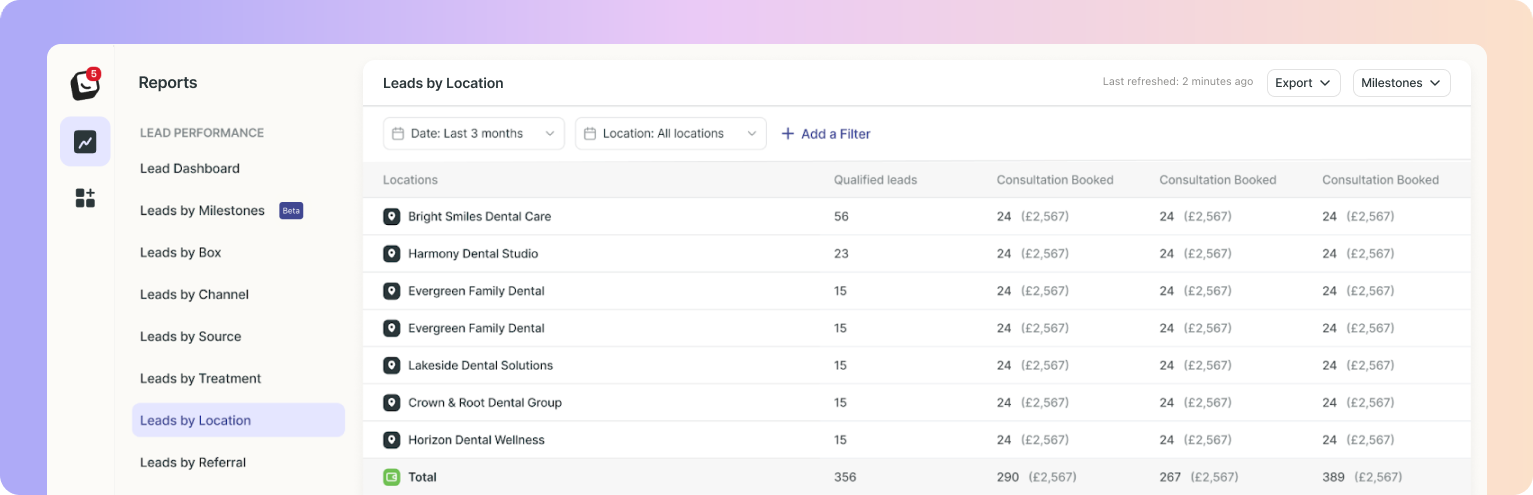Click the Last refreshed: 2 minutes ago text

coord(1178,82)
